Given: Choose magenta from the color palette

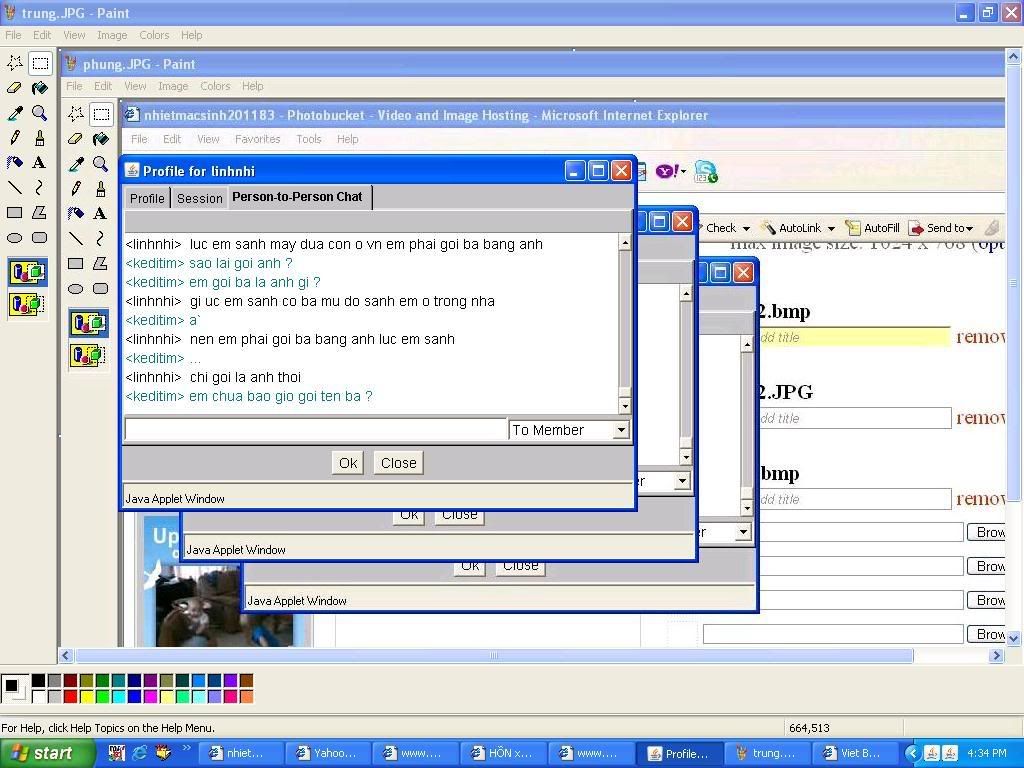Looking at the screenshot, I should (150, 697).
